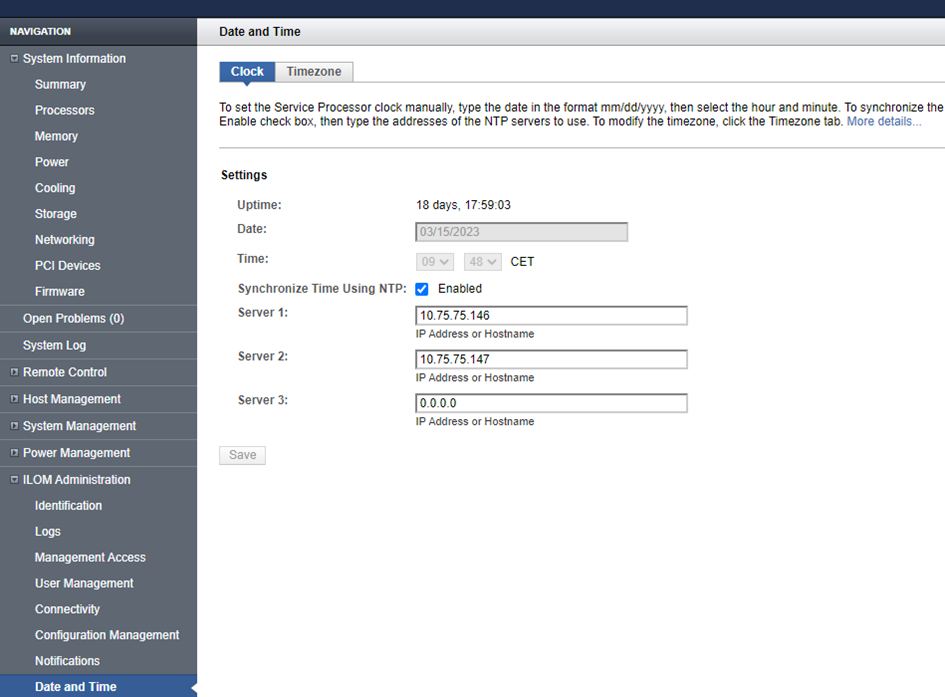Open the User Management page
The width and height of the screenshot is (945, 697).
click(84, 583)
